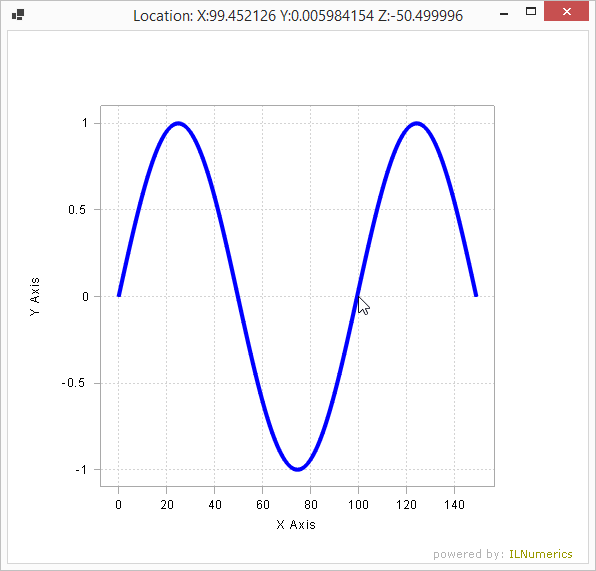The height and width of the screenshot is (571, 596).
Task: Click the Y axis tick label -1
Action: tap(81, 470)
